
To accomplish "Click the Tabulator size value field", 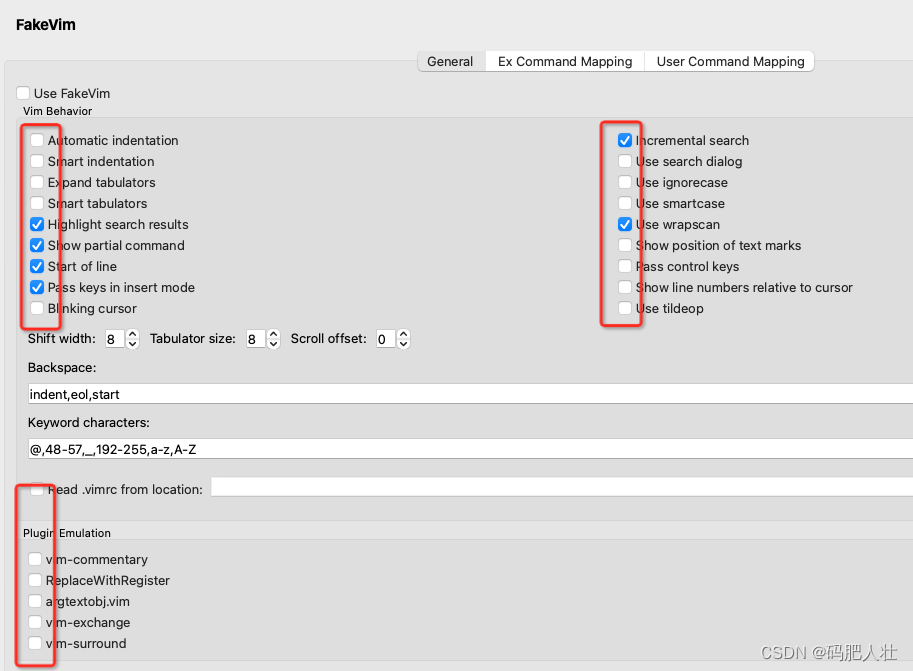I will 255,339.
